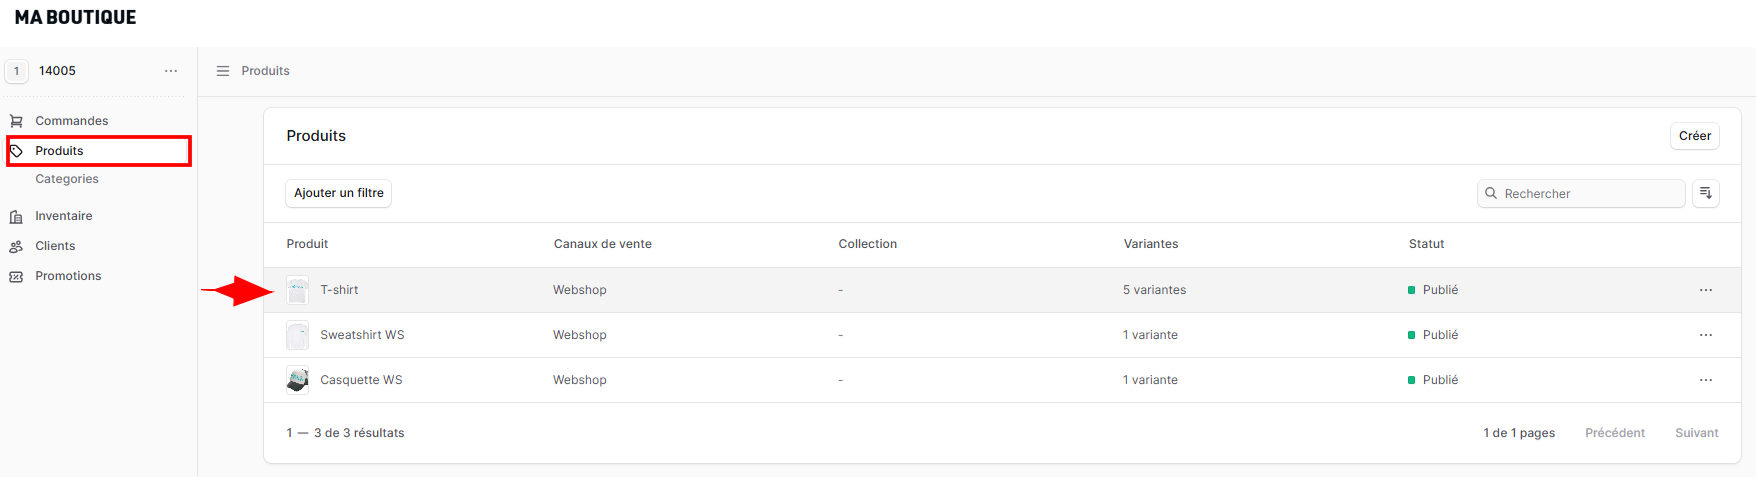
Task: Toggle sidebar with hamburger icon
Action: point(223,71)
